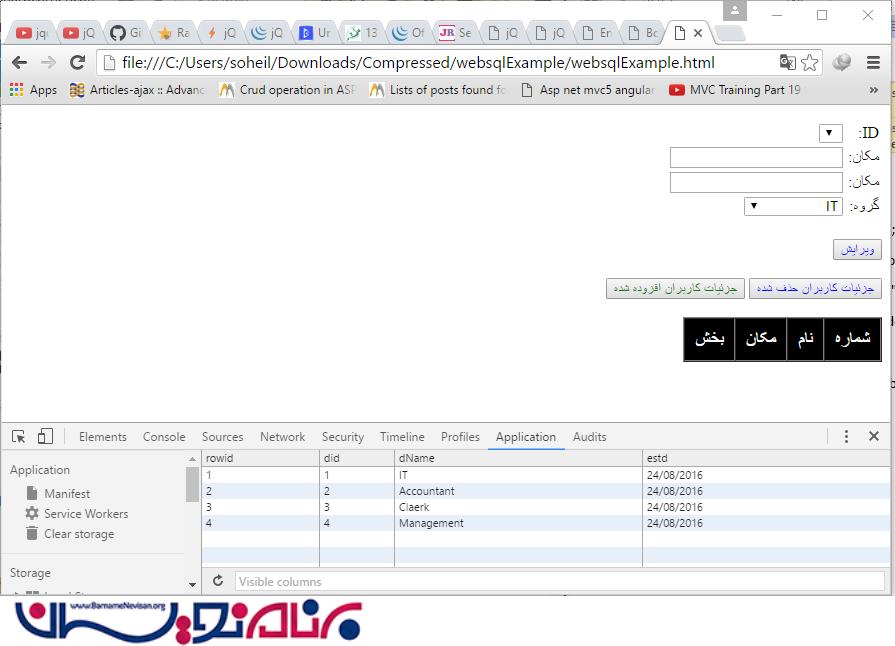Bookmark this page with star icon

tap(810, 63)
